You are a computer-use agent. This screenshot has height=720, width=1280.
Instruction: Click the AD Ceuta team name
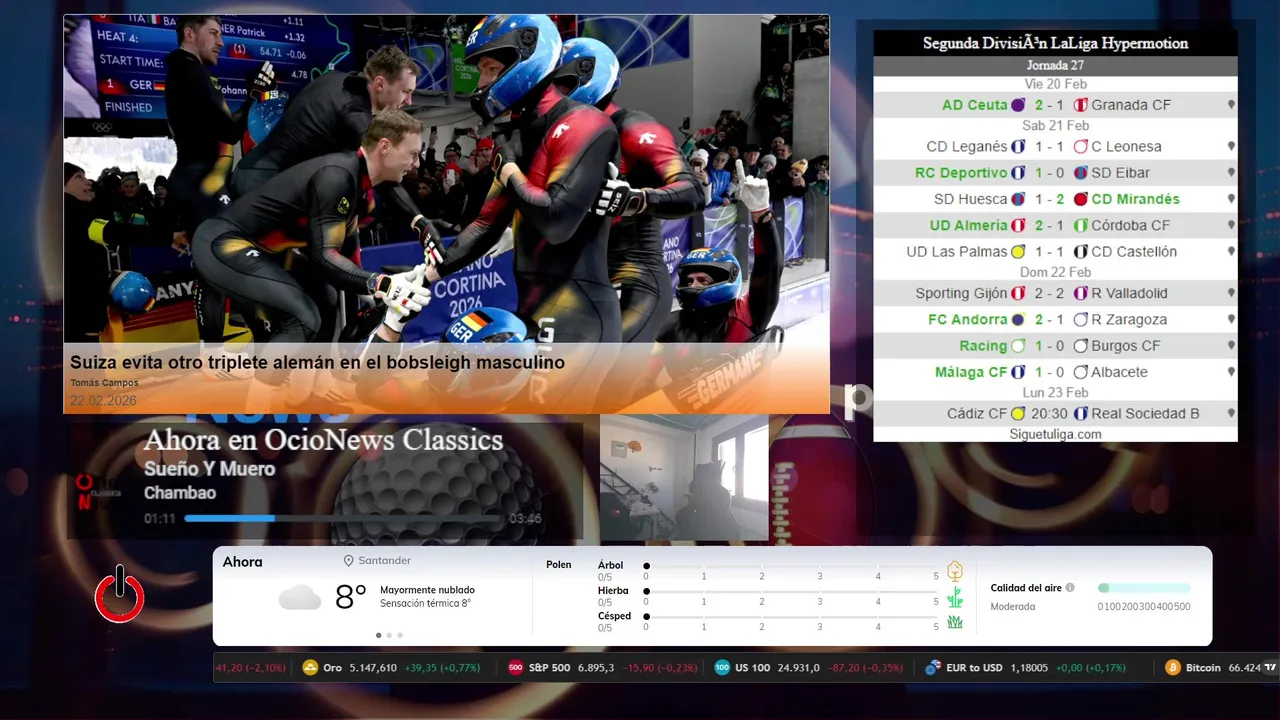(974, 105)
